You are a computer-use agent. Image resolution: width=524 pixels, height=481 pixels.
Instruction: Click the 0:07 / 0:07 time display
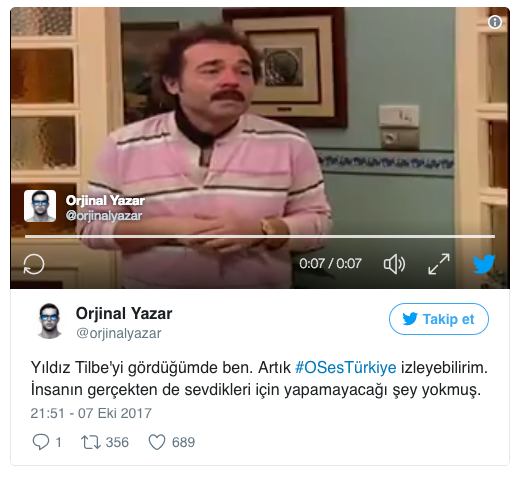pos(330,264)
